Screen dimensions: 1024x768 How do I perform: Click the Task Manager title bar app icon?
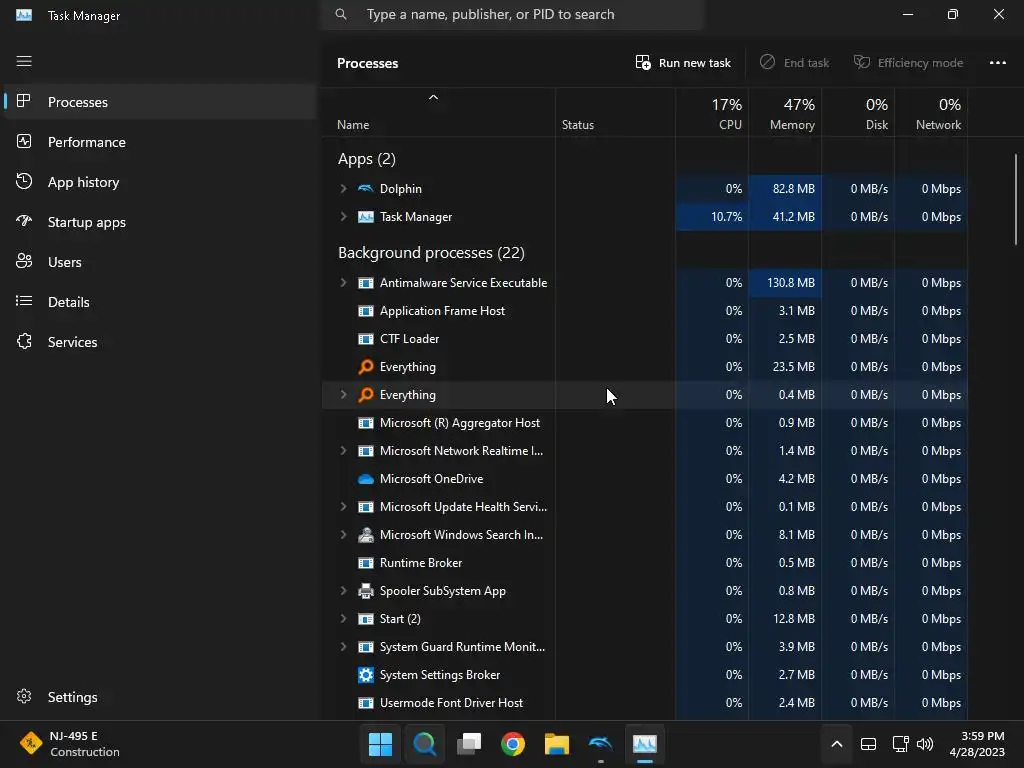24,14
